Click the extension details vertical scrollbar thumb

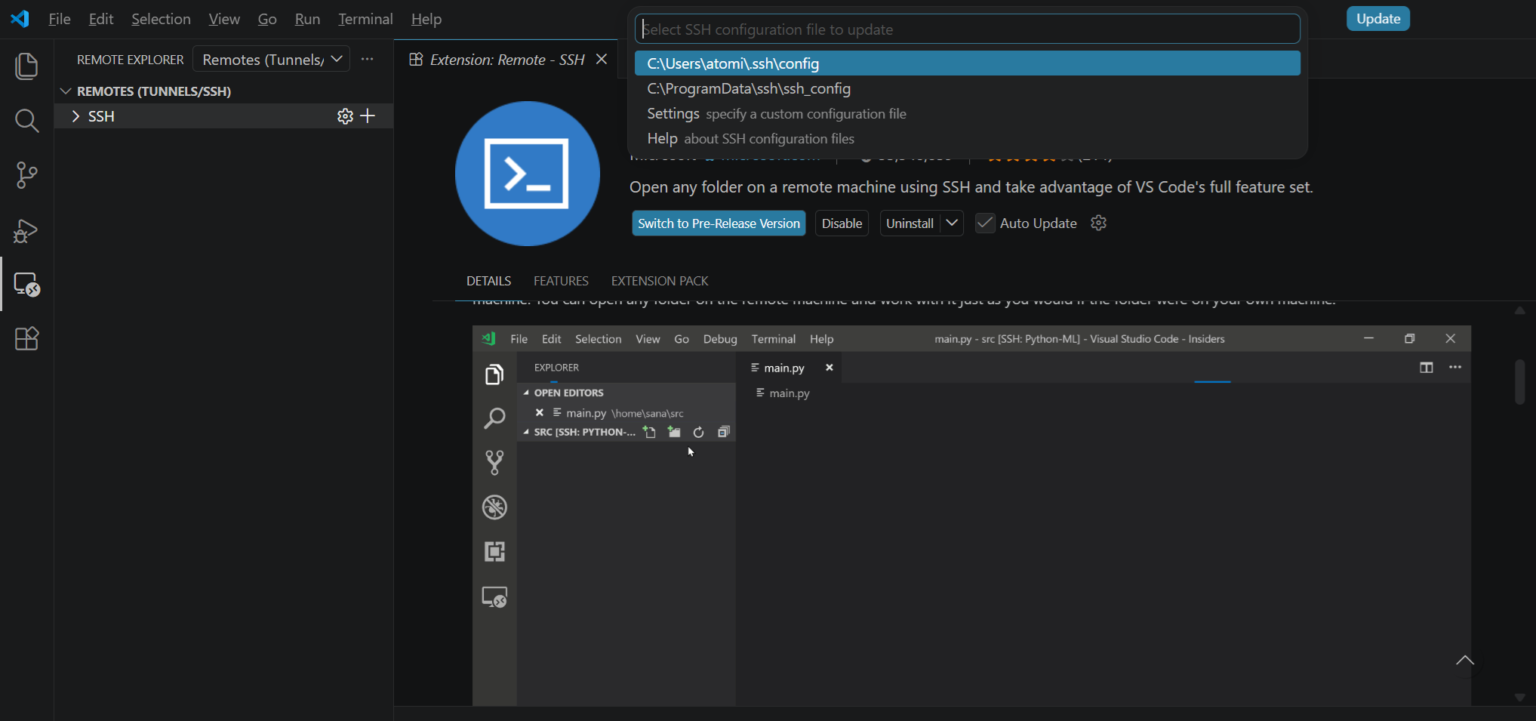point(1520,382)
